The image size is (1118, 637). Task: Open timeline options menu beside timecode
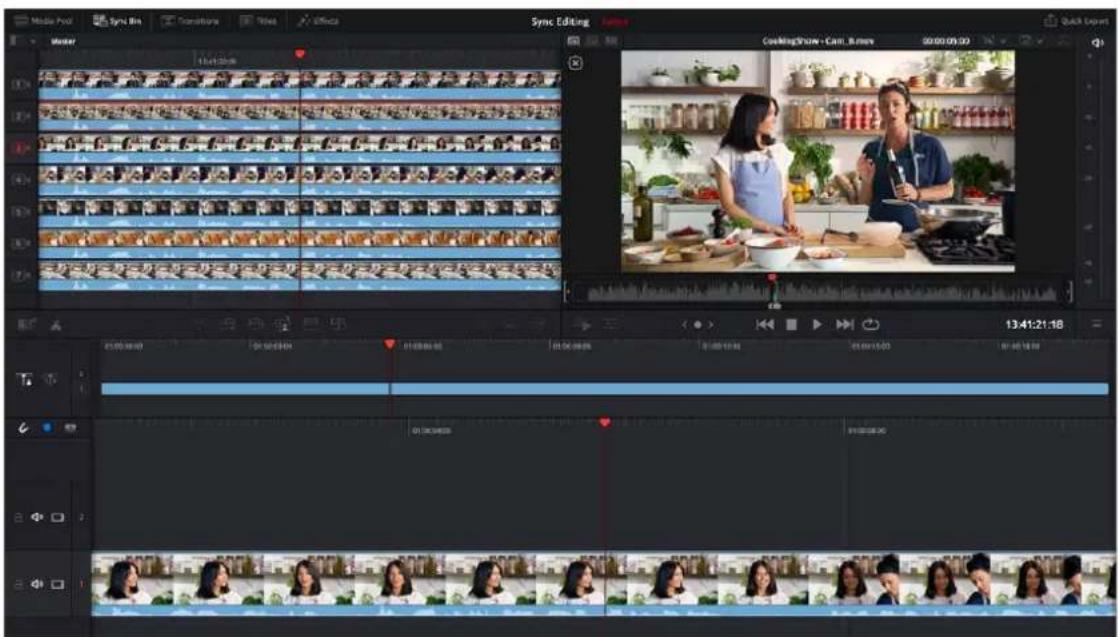[1097, 325]
